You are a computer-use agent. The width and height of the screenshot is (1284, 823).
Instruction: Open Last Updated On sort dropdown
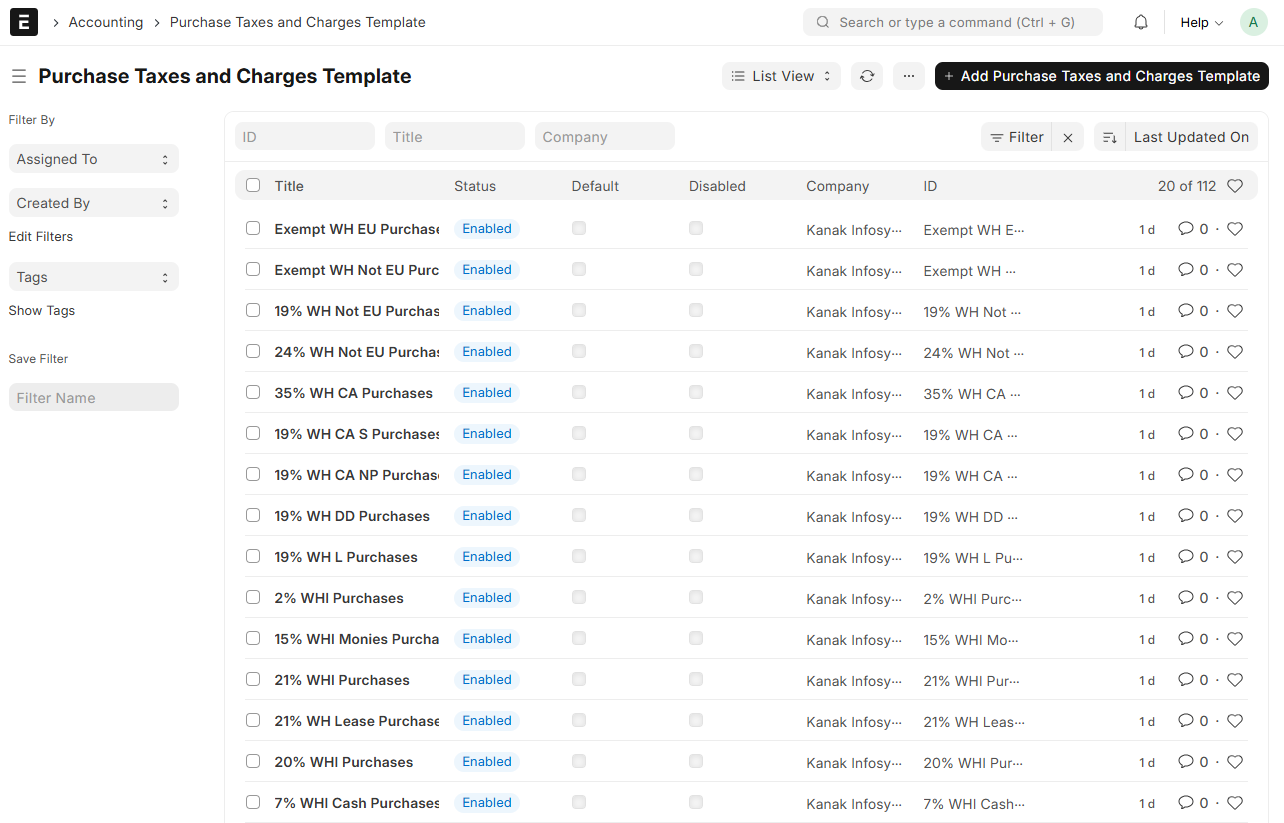pyautogui.click(x=1191, y=137)
